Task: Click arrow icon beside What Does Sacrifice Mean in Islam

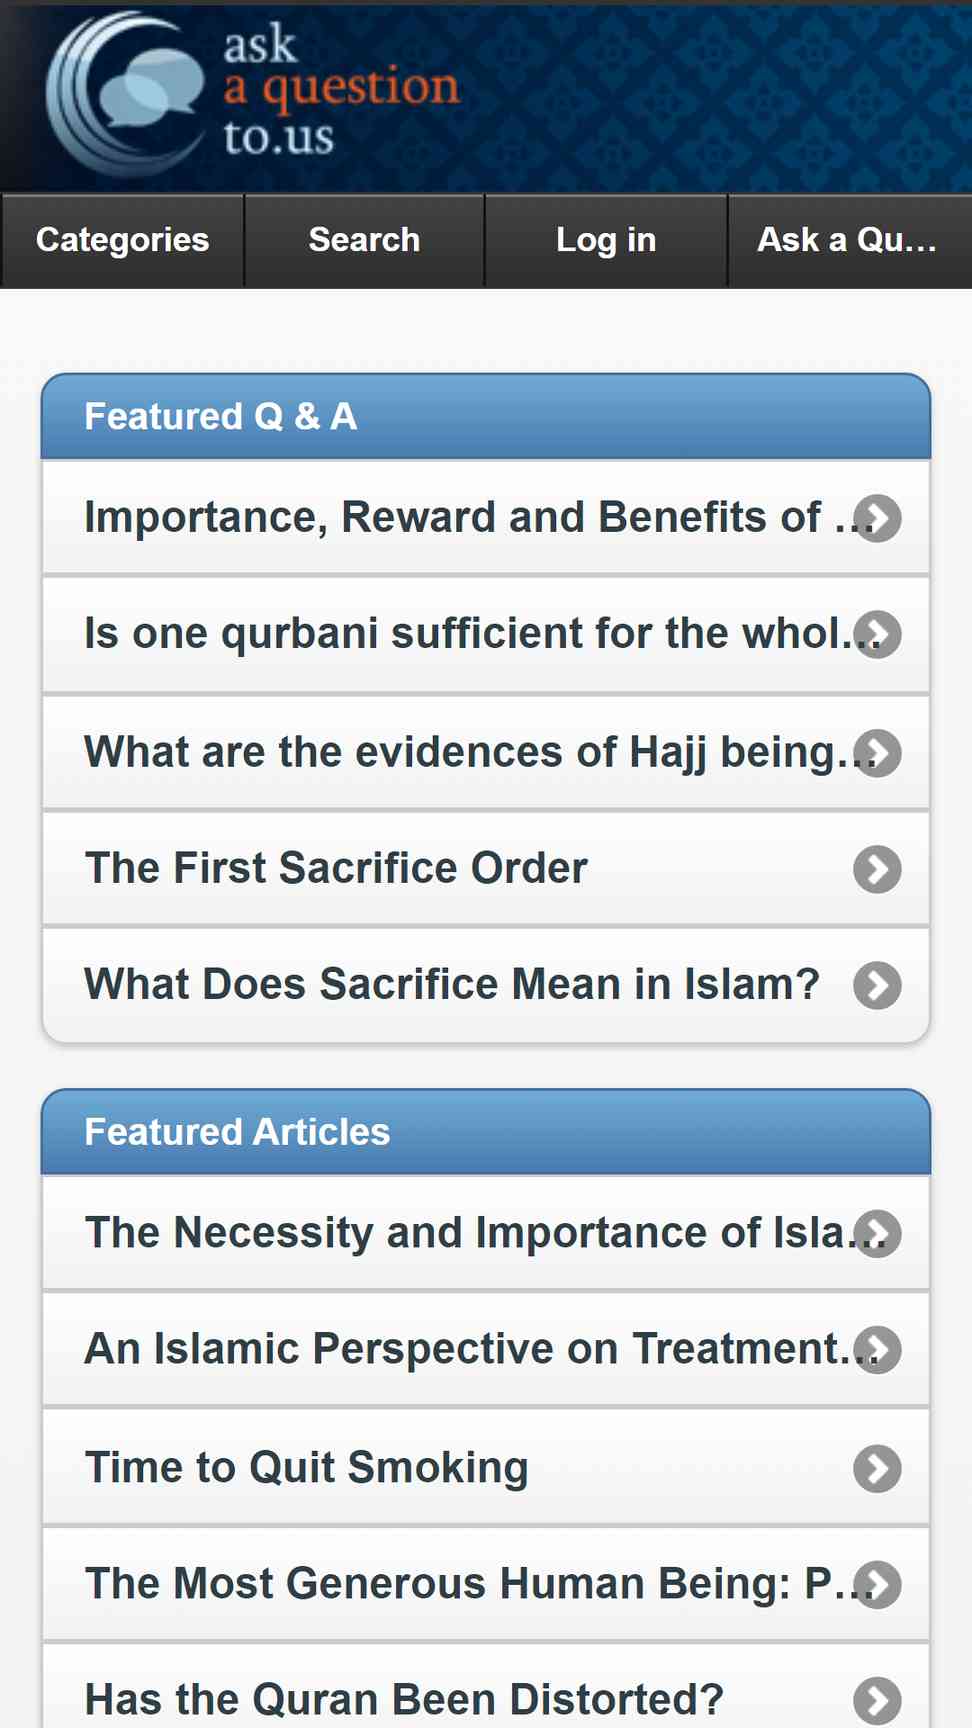Action: tap(877, 985)
